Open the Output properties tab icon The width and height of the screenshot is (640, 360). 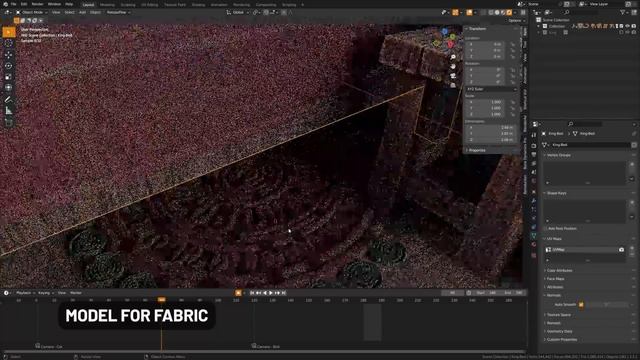click(x=534, y=154)
